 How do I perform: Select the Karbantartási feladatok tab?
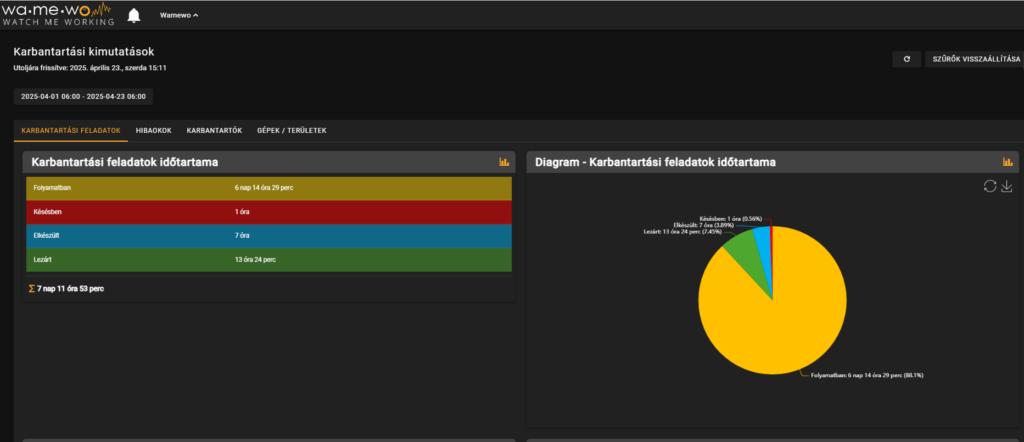(71, 131)
